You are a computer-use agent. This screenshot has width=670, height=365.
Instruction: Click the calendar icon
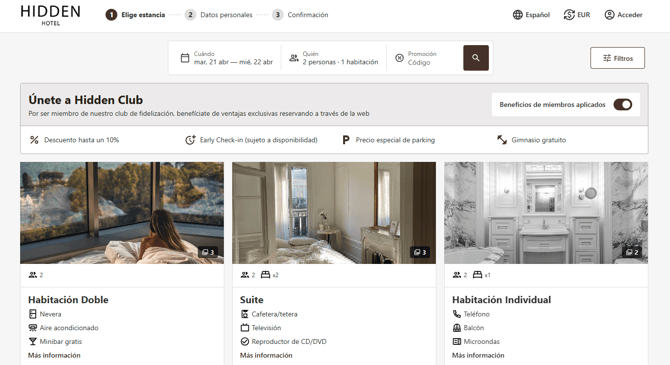(185, 58)
